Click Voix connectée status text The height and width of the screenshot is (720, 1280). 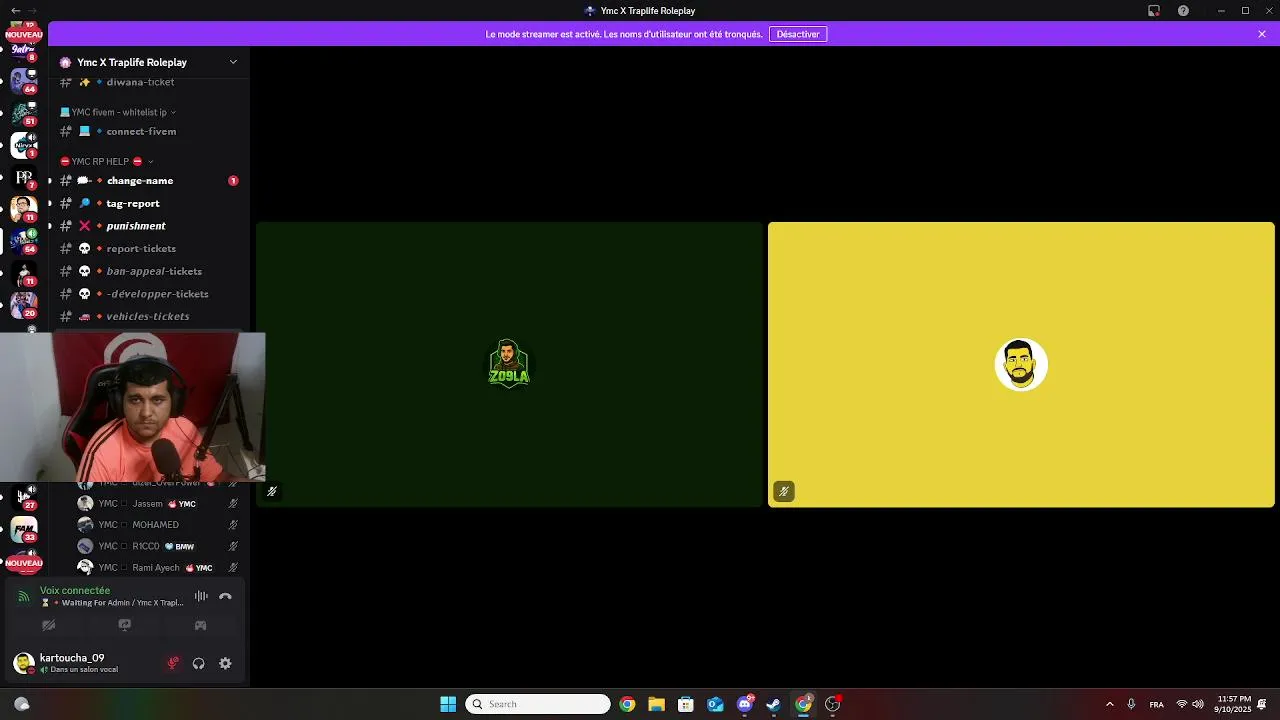(x=75, y=590)
